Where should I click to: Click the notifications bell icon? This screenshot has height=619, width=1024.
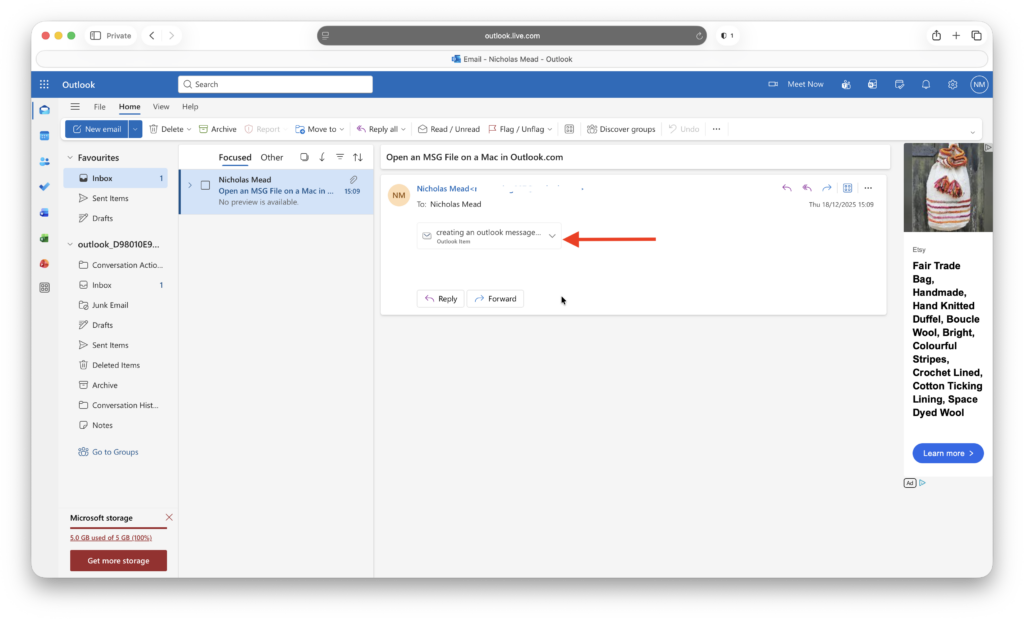tap(926, 84)
